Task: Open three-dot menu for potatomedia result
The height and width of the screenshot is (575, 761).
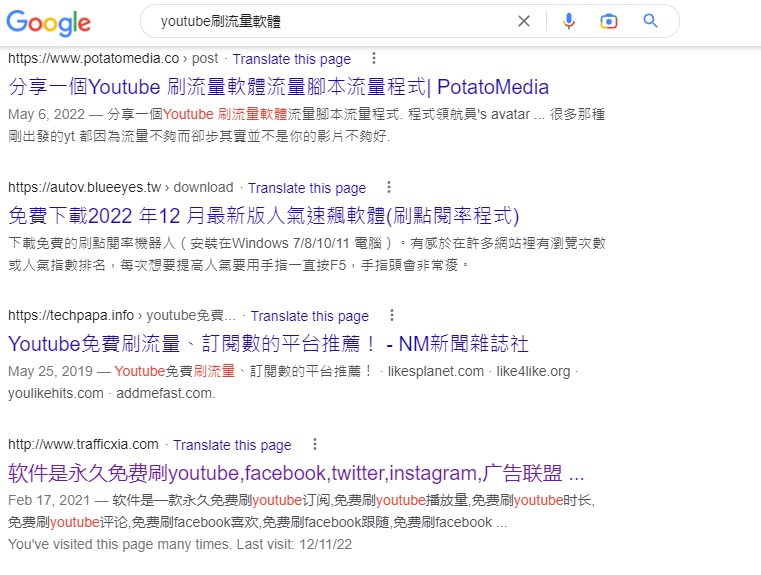Action: [374, 58]
